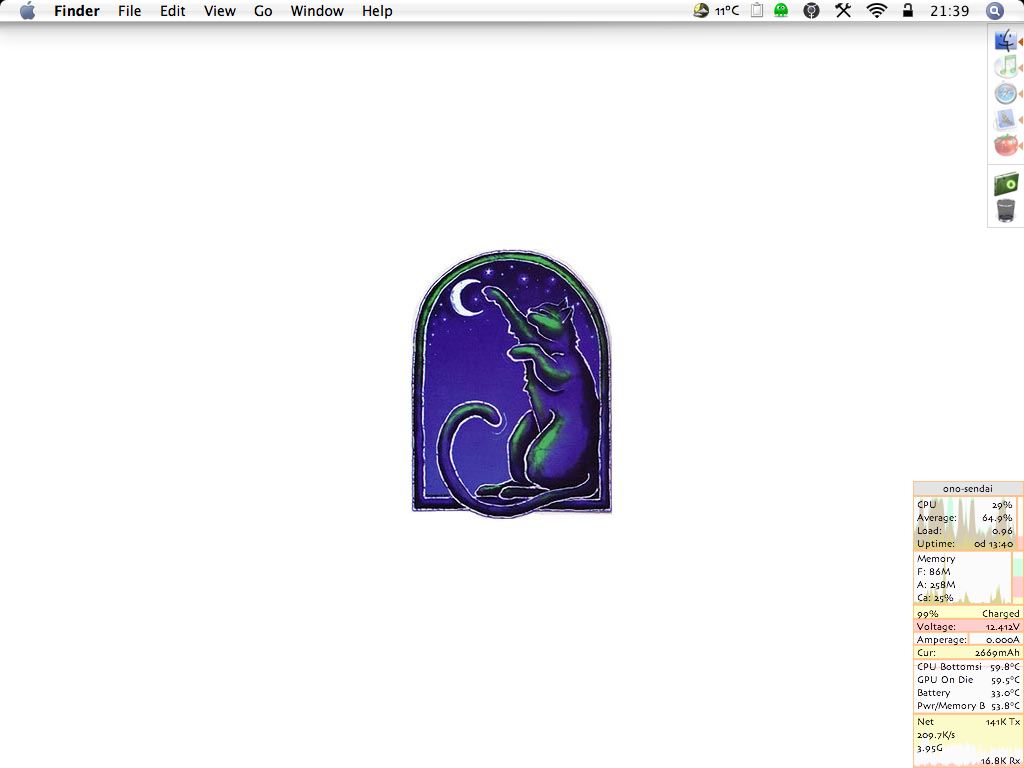The image size is (1024, 768).
Task: Click the ono-sendai monitor title
Action: click(967, 488)
